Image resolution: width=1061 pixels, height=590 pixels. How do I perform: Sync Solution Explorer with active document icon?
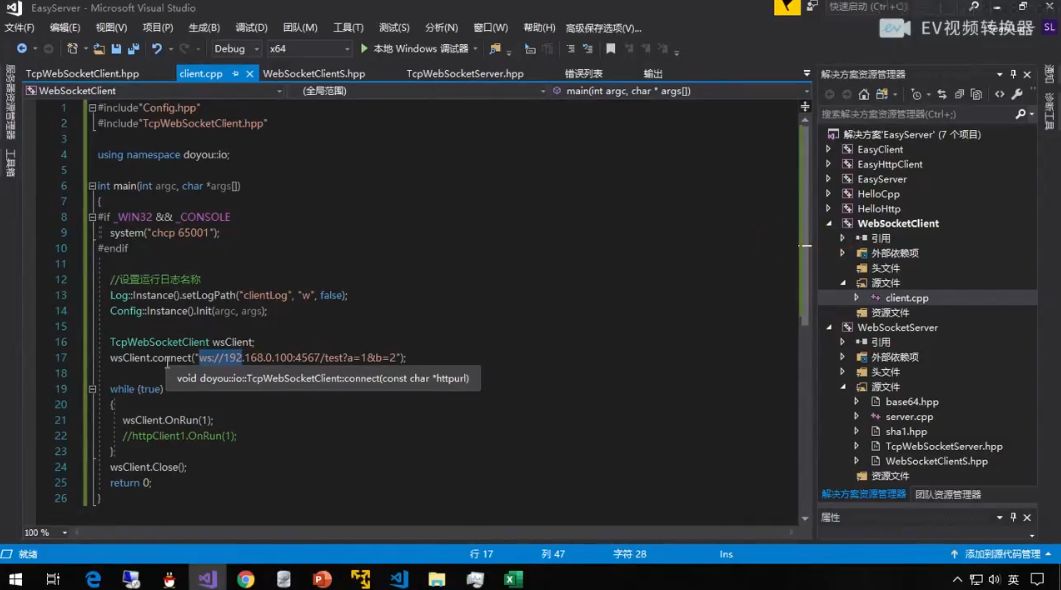(942, 95)
